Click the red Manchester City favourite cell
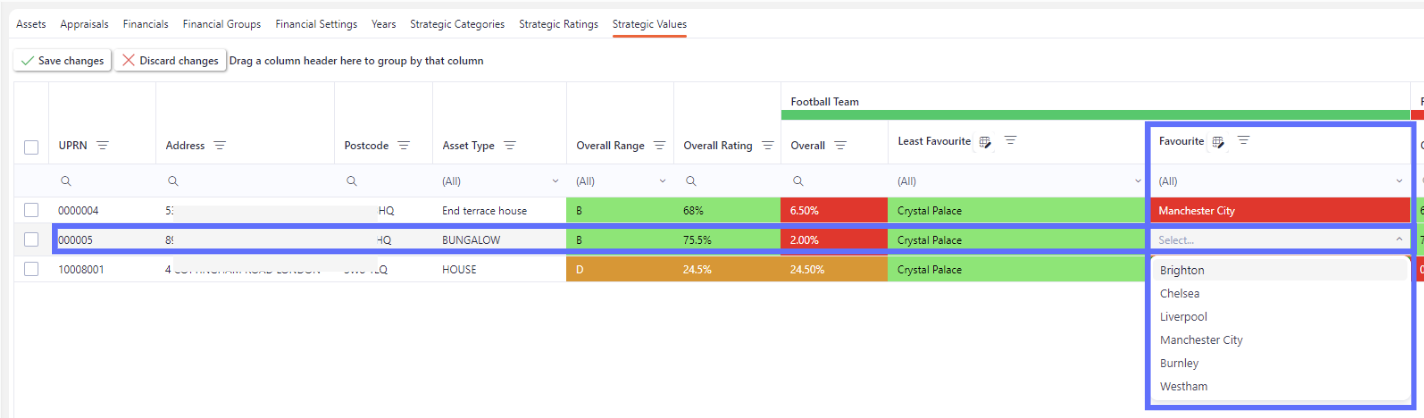 coord(1281,211)
